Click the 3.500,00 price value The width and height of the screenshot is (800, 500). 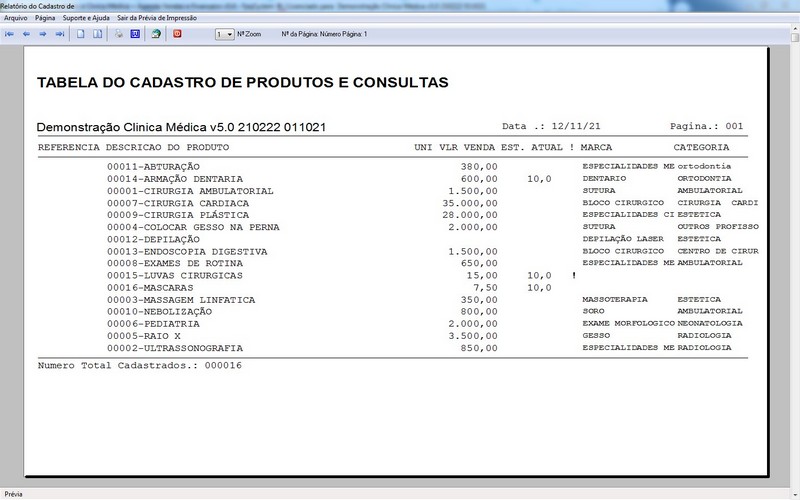pos(473,336)
